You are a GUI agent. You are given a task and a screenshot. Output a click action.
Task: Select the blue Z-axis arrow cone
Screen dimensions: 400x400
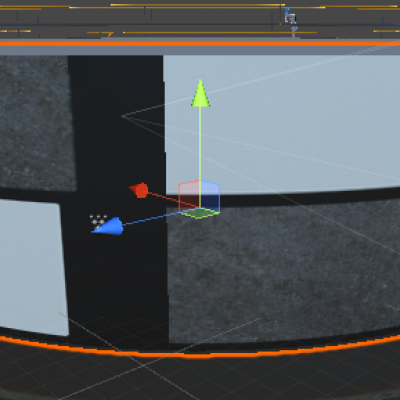(108, 227)
